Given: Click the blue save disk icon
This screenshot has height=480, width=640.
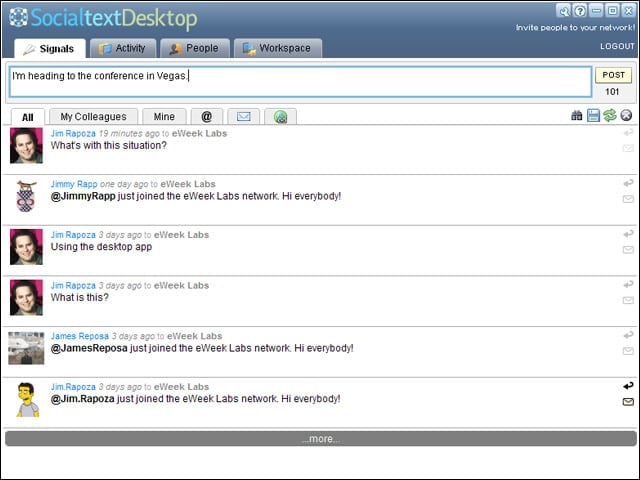Looking at the screenshot, I should 593,116.
